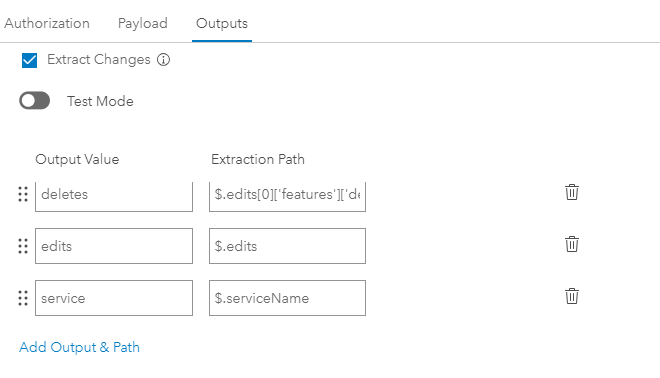Click the deletes output value field

(114, 196)
